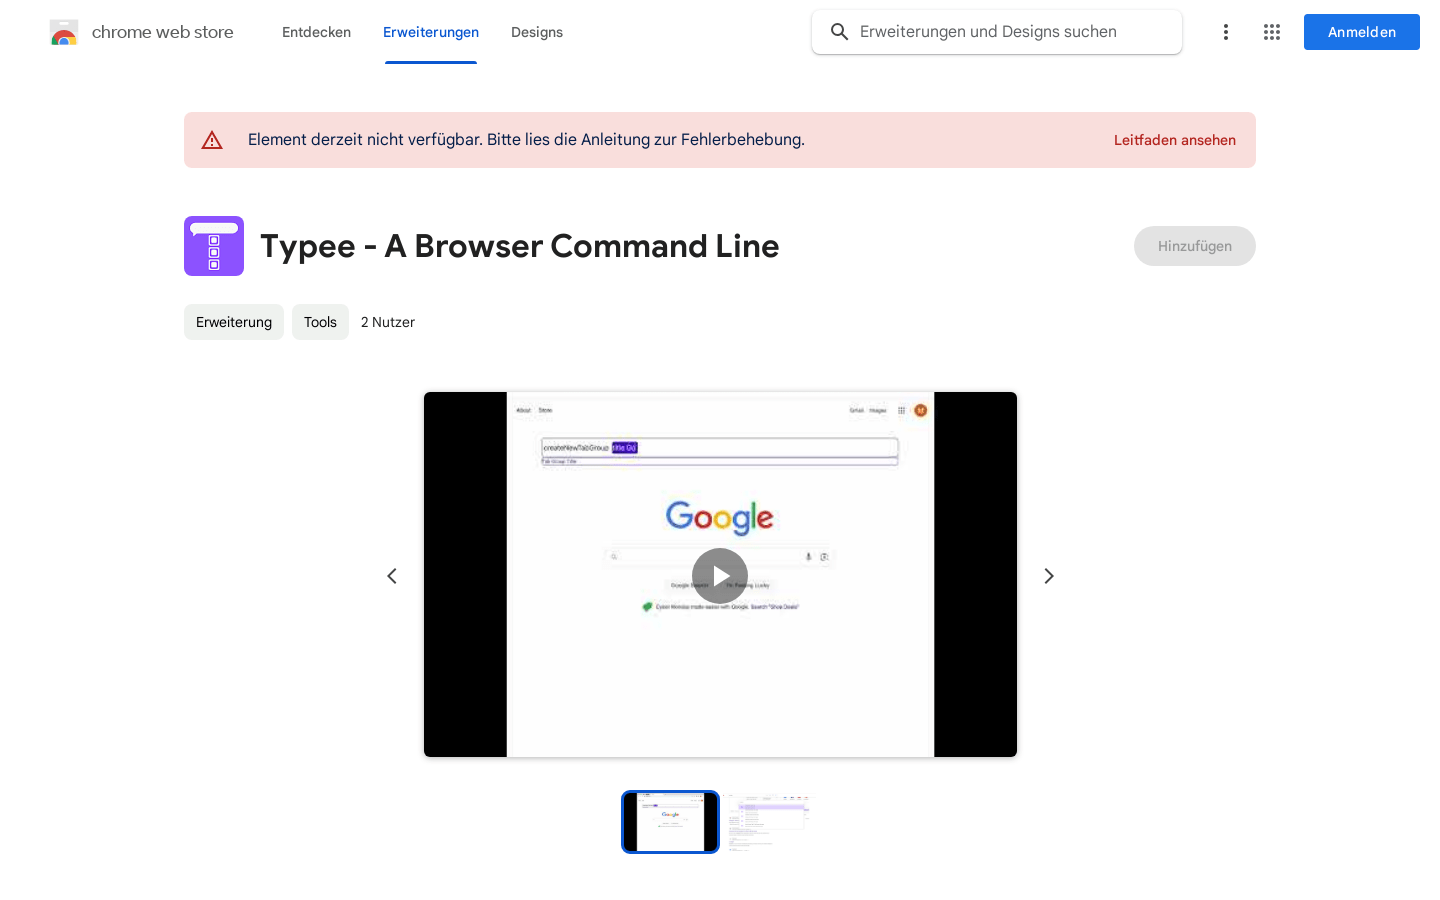Click the search magnifier icon
This screenshot has height=900, width=1440.
pyautogui.click(x=840, y=32)
